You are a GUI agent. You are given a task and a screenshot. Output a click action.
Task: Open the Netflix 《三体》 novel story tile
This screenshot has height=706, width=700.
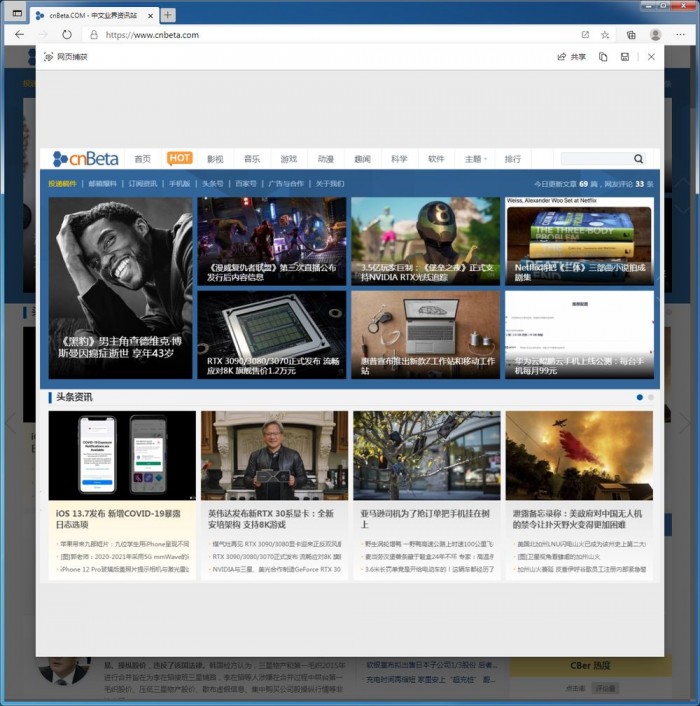tap(579, 241)
